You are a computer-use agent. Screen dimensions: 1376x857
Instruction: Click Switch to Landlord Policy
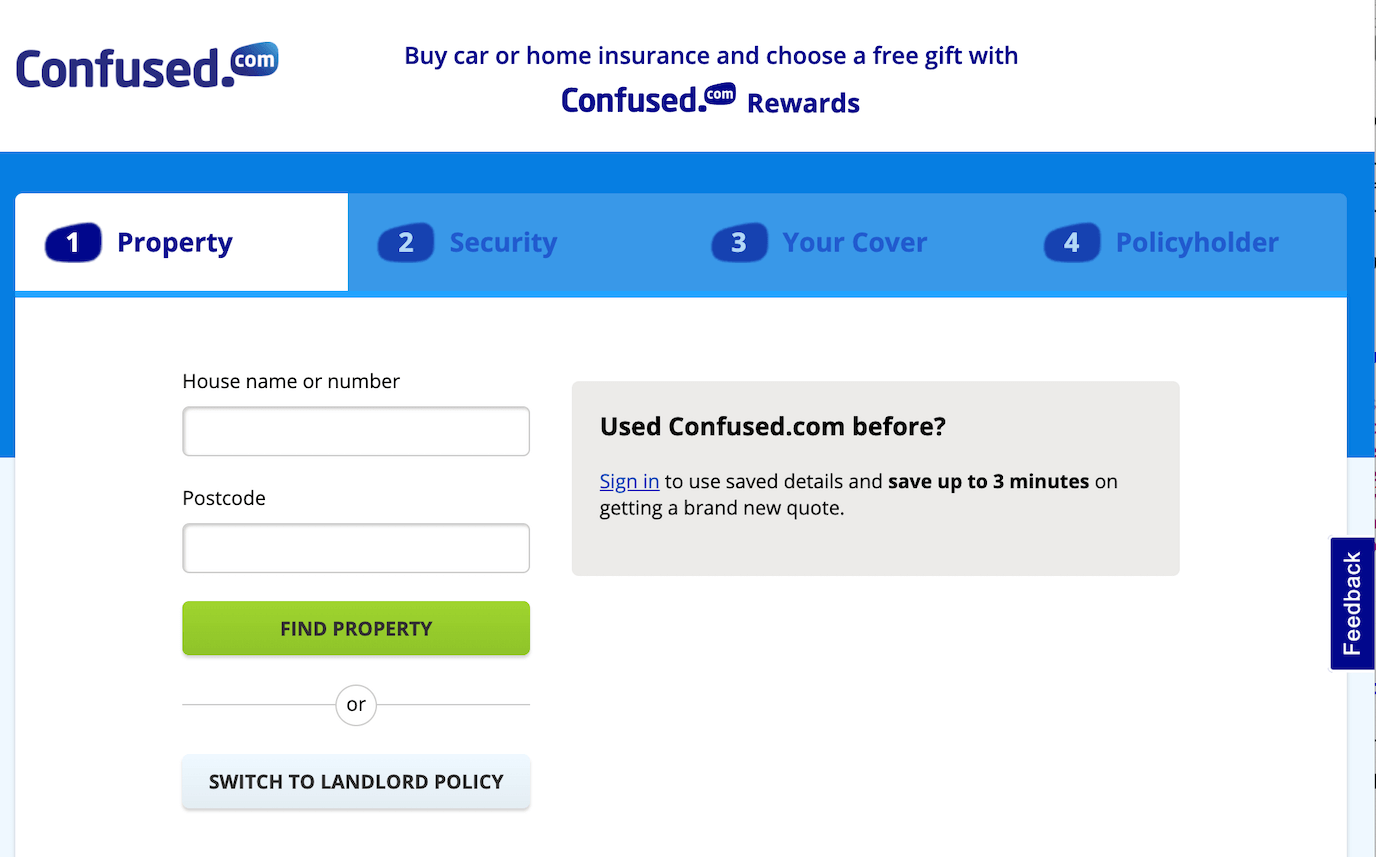(355, 781)
